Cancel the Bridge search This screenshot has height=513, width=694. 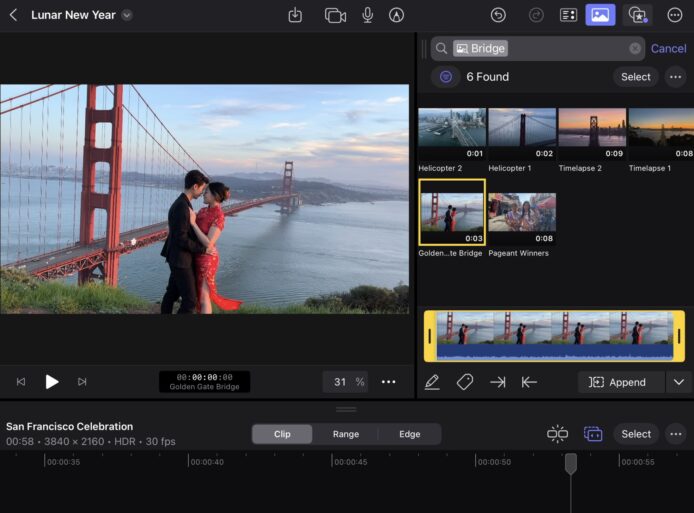668,48
